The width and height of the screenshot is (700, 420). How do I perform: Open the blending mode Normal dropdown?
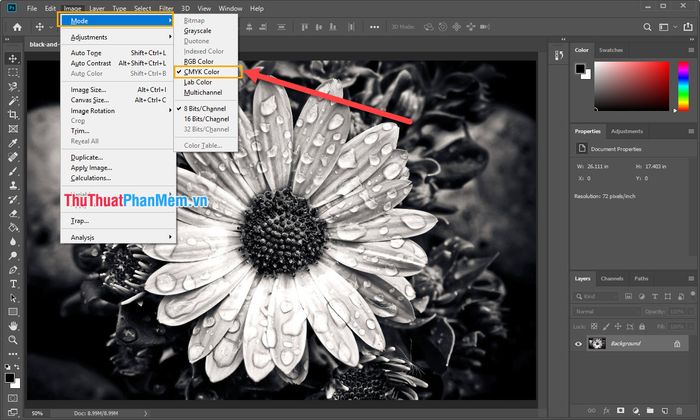[606, 311]
